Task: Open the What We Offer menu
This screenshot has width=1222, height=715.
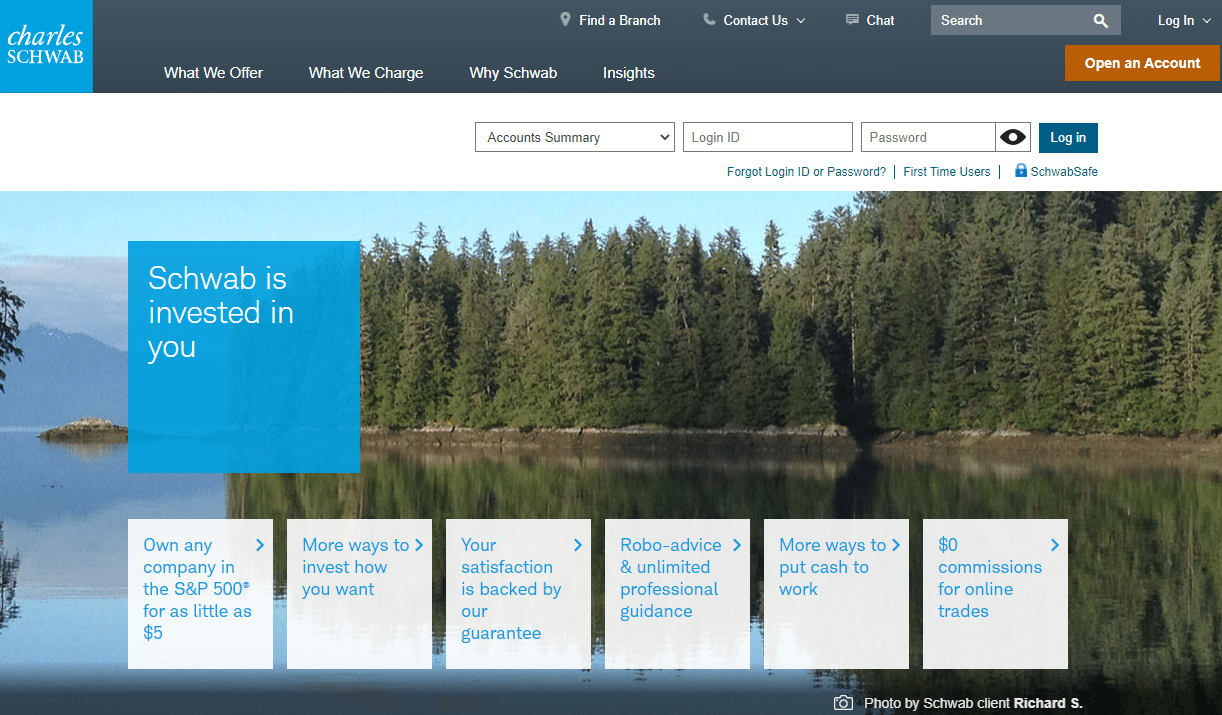Action: coord(214,73)
